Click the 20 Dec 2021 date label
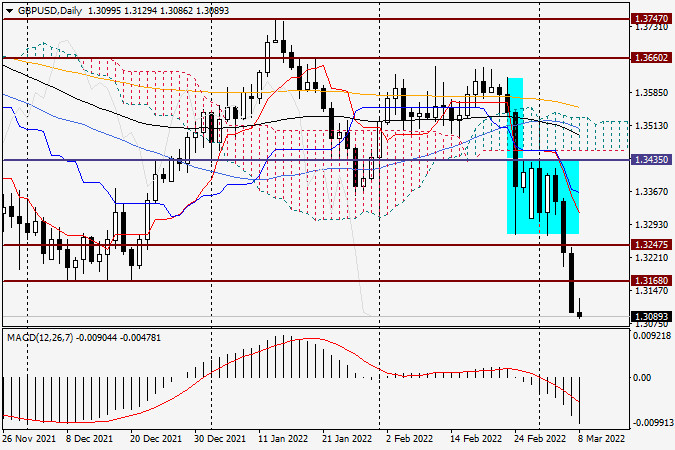This screenshot has width=675, height=450. (x=155, y=439)
